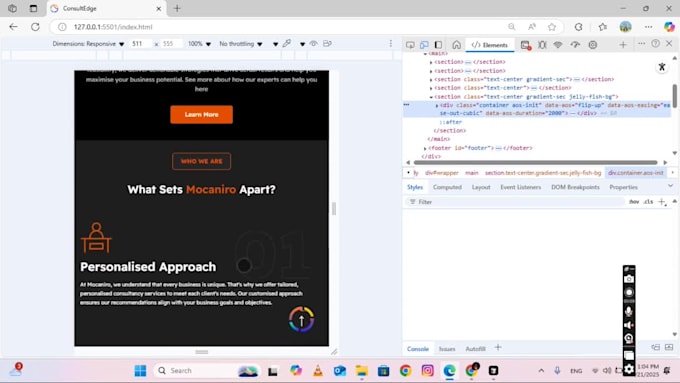Expand more style pane tabs chevron

click(670, 186)
